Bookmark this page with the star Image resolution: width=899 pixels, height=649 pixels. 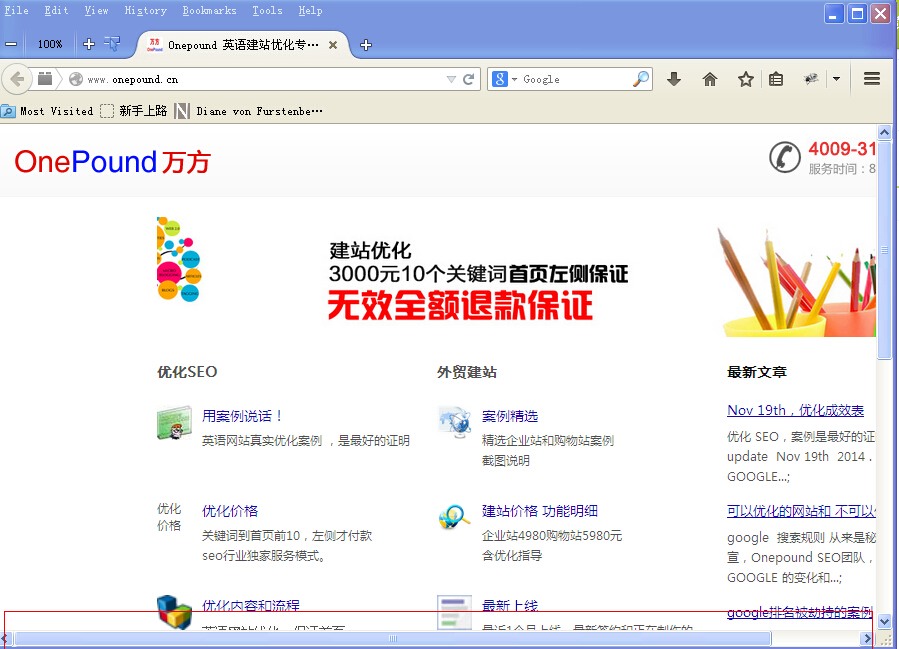click(745, 79)
